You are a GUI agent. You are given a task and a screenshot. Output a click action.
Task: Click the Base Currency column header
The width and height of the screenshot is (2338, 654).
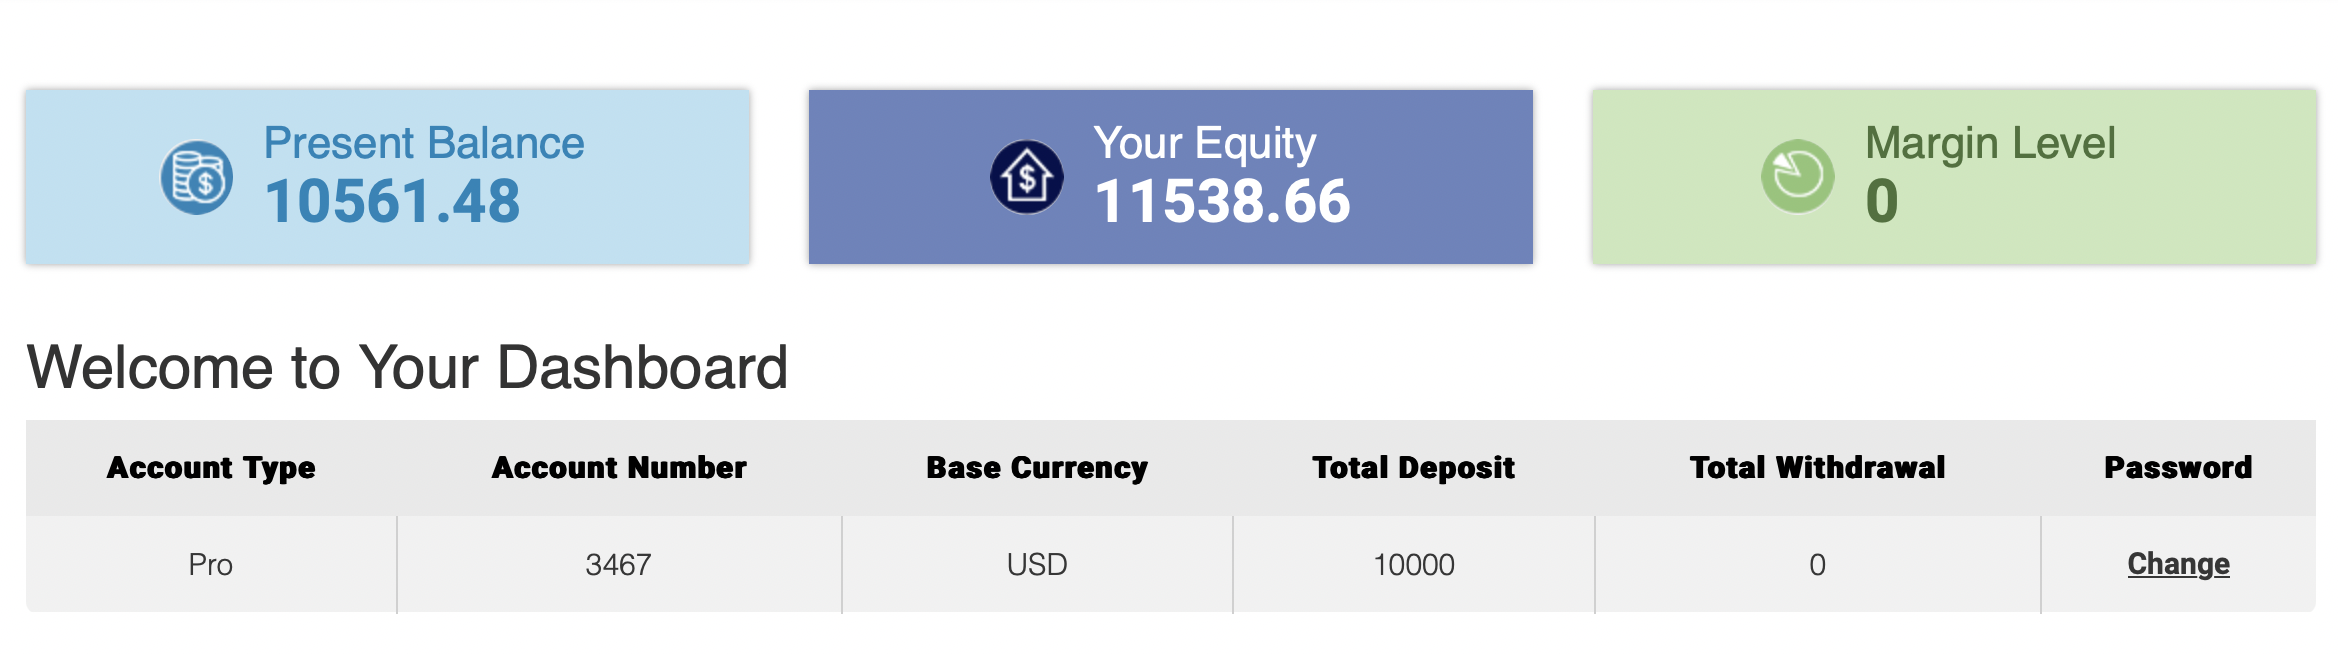(x=1037, y=467)
